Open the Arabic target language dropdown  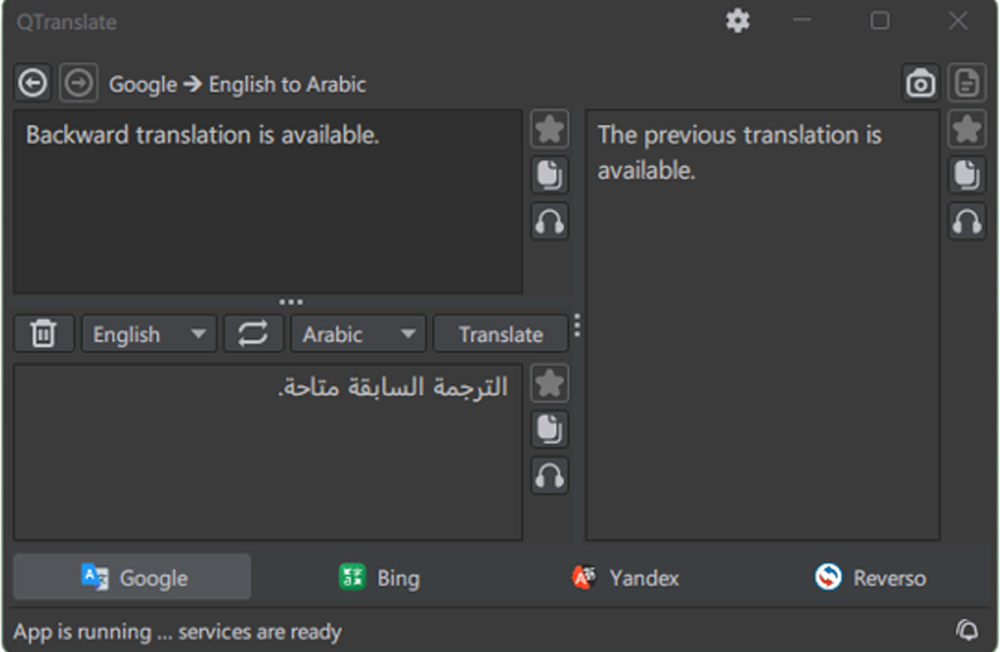tap(358, 334)
